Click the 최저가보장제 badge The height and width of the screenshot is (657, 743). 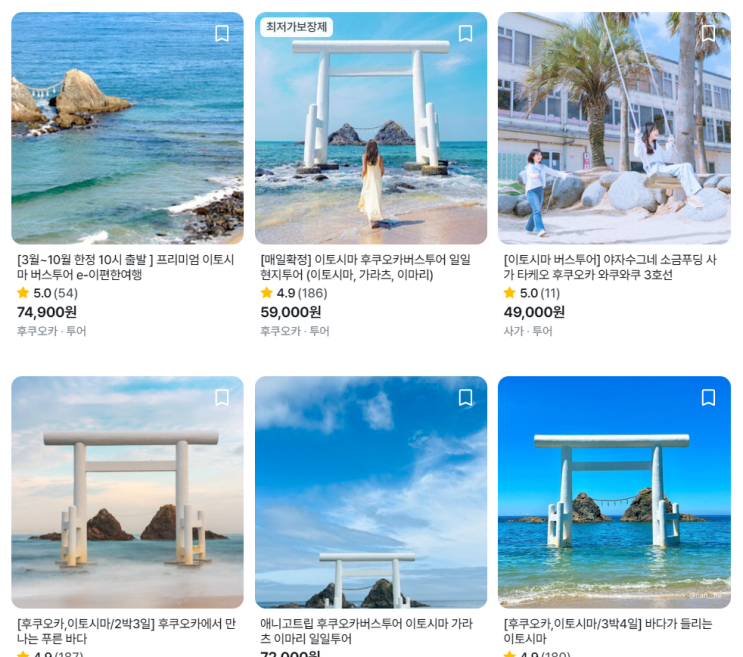click(x=296, y=27)
